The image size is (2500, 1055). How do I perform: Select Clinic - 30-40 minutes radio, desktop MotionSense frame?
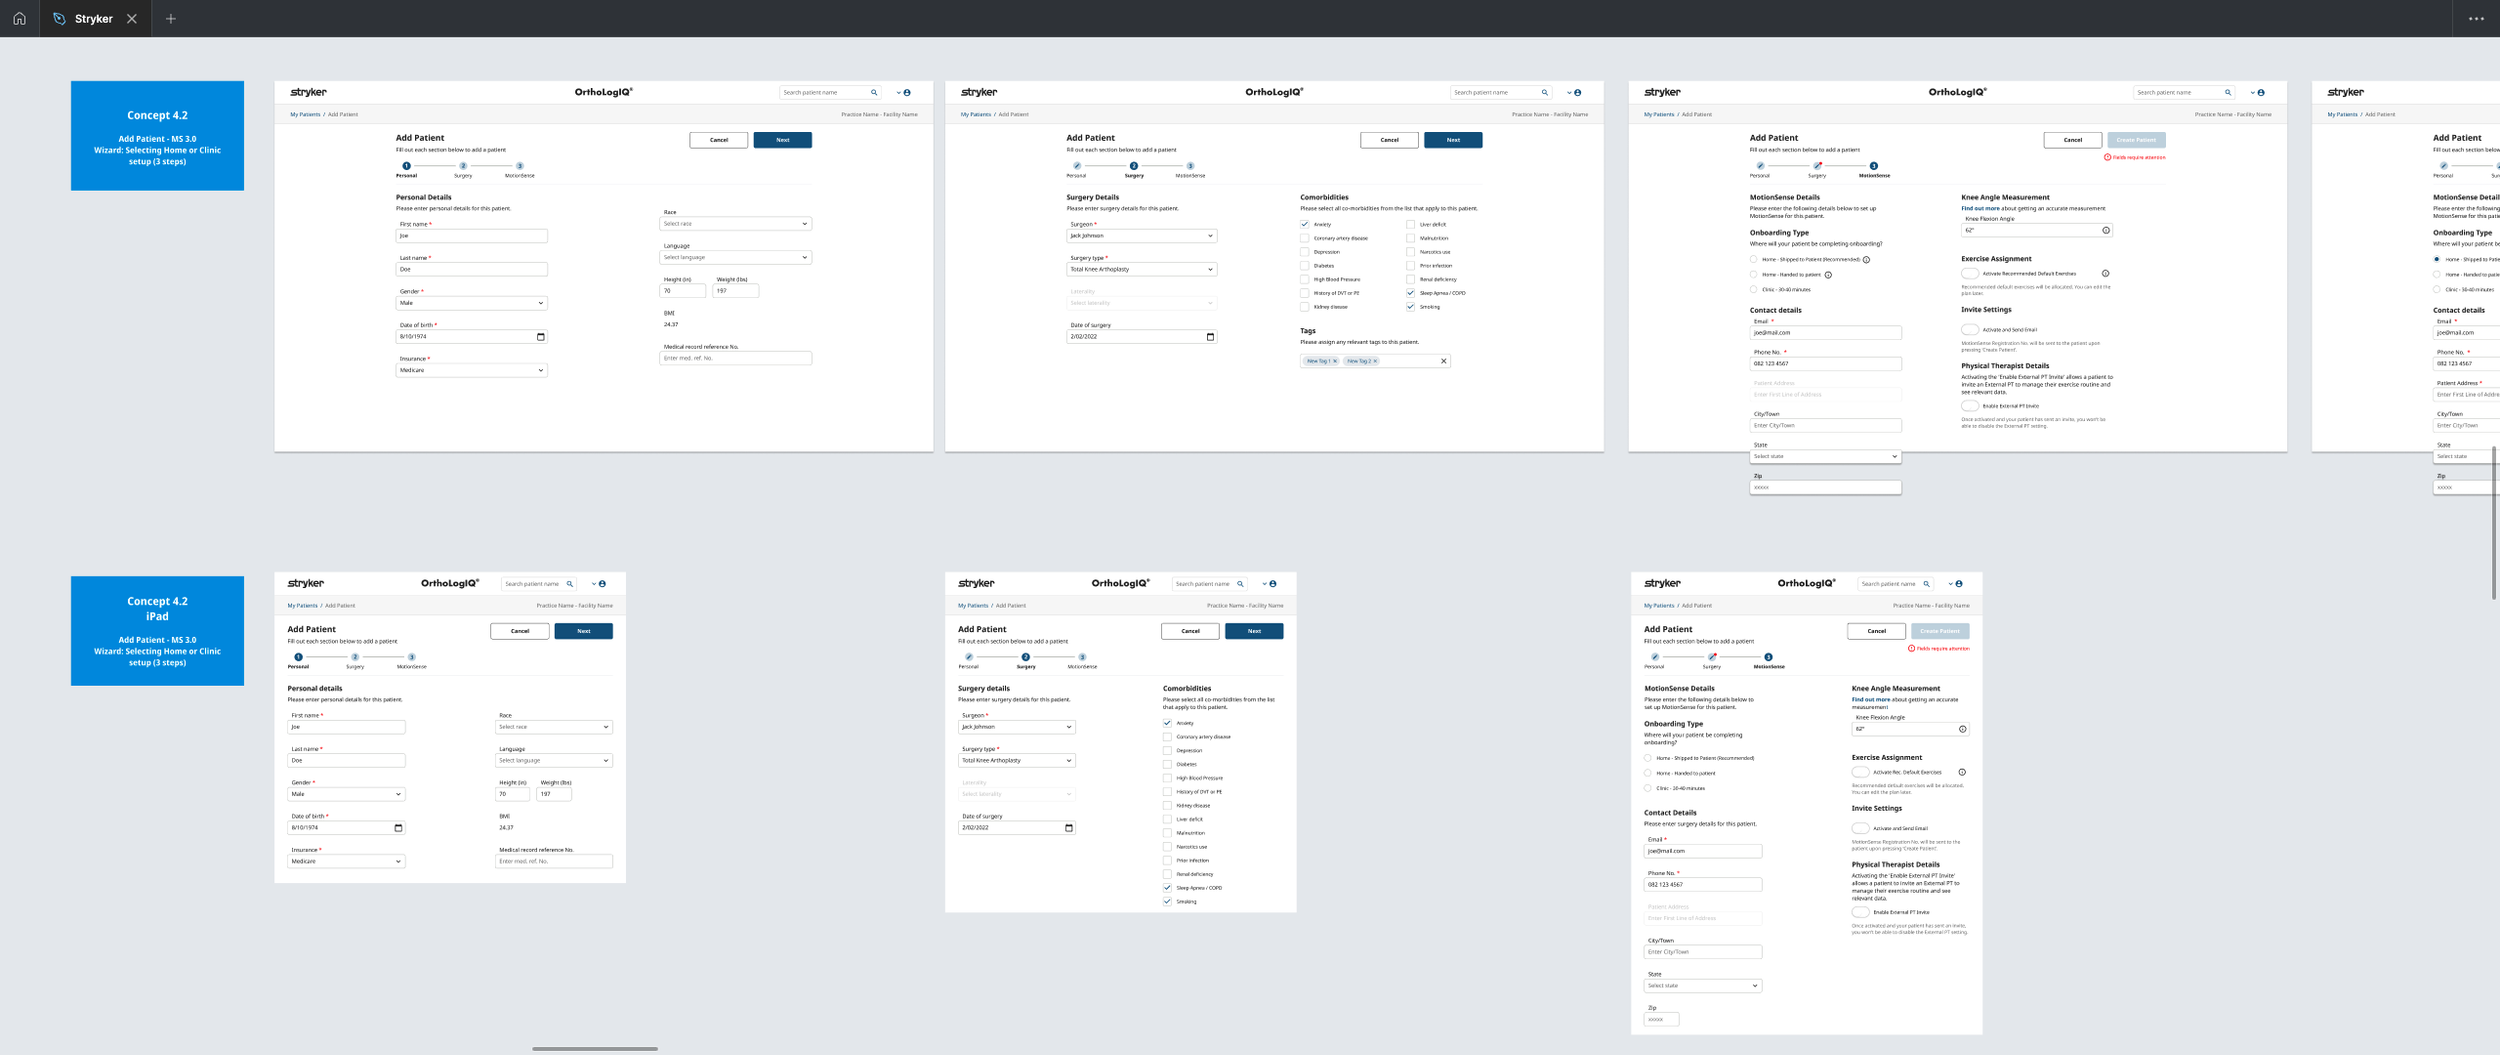click(1753, 290)
